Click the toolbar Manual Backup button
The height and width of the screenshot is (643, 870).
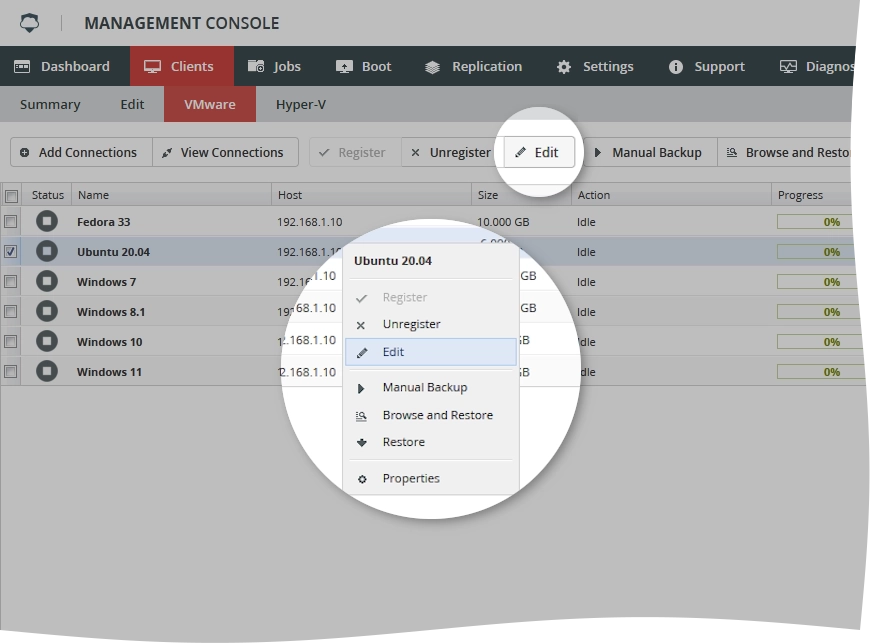650,152
